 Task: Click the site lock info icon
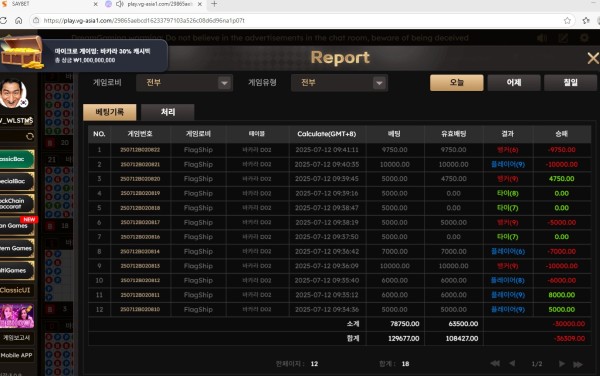(x=36, y=20)
